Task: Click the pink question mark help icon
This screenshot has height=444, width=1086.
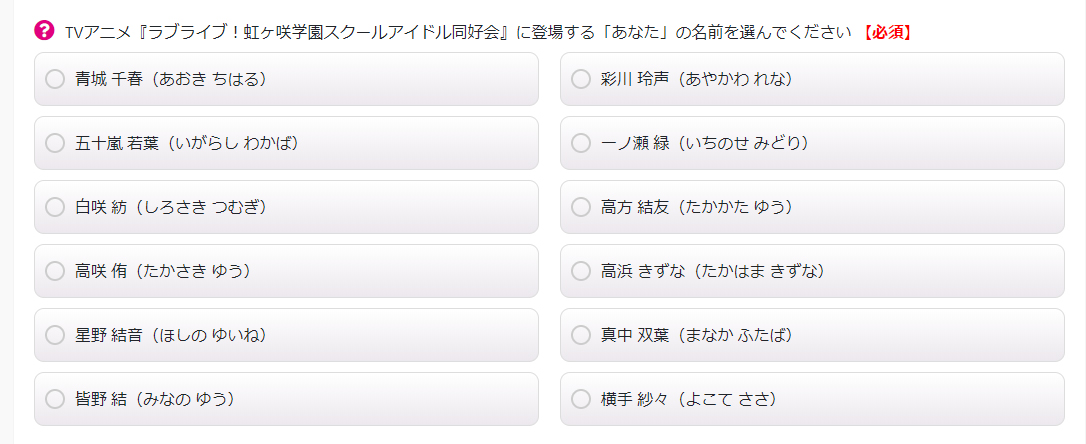Action: 43,31
